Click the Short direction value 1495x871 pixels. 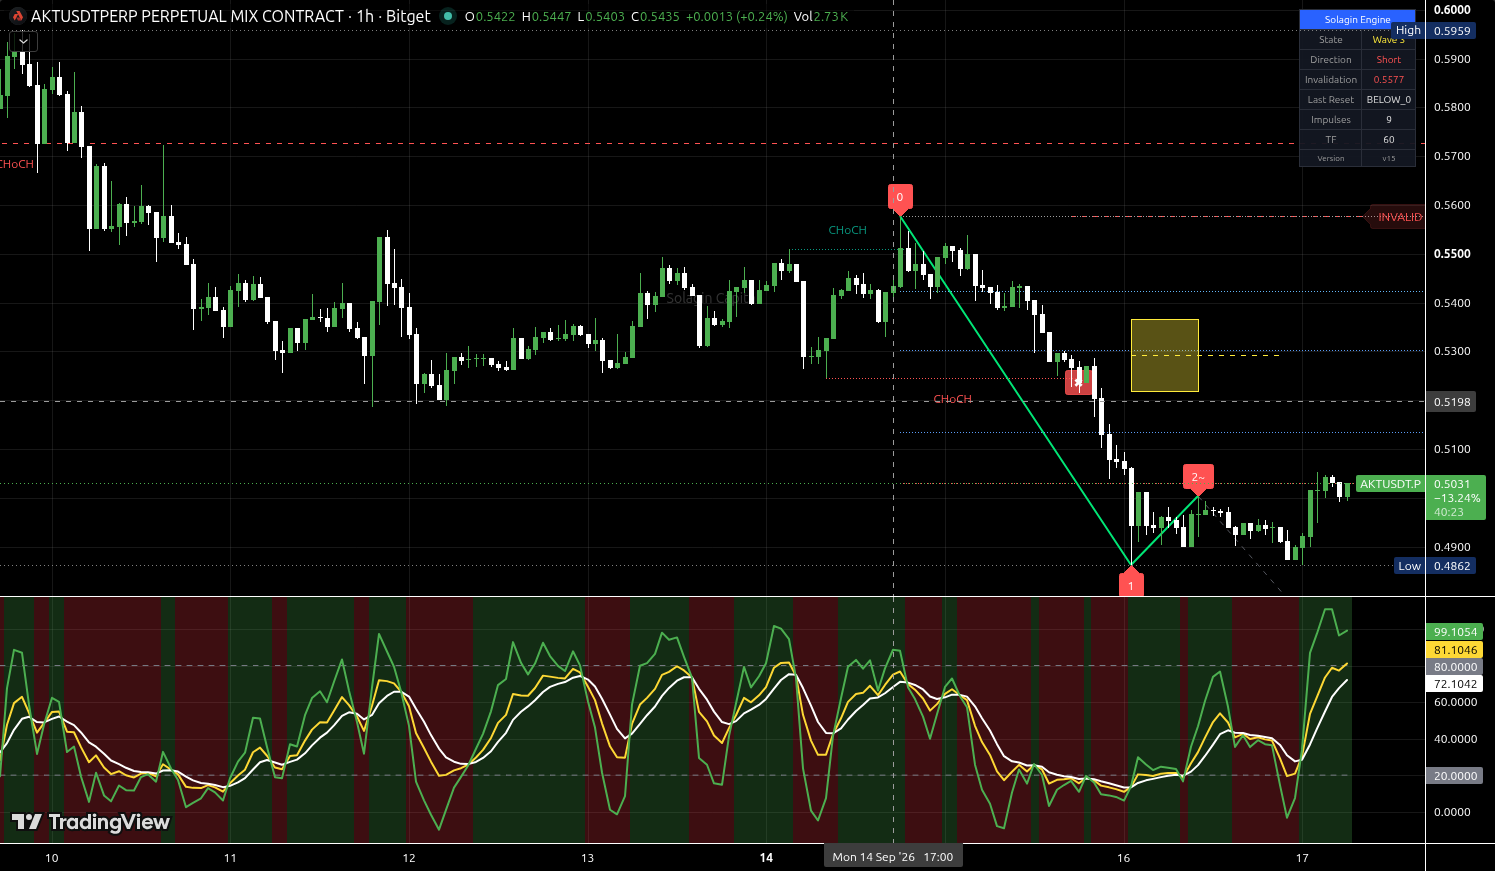tap(1388, 60)
